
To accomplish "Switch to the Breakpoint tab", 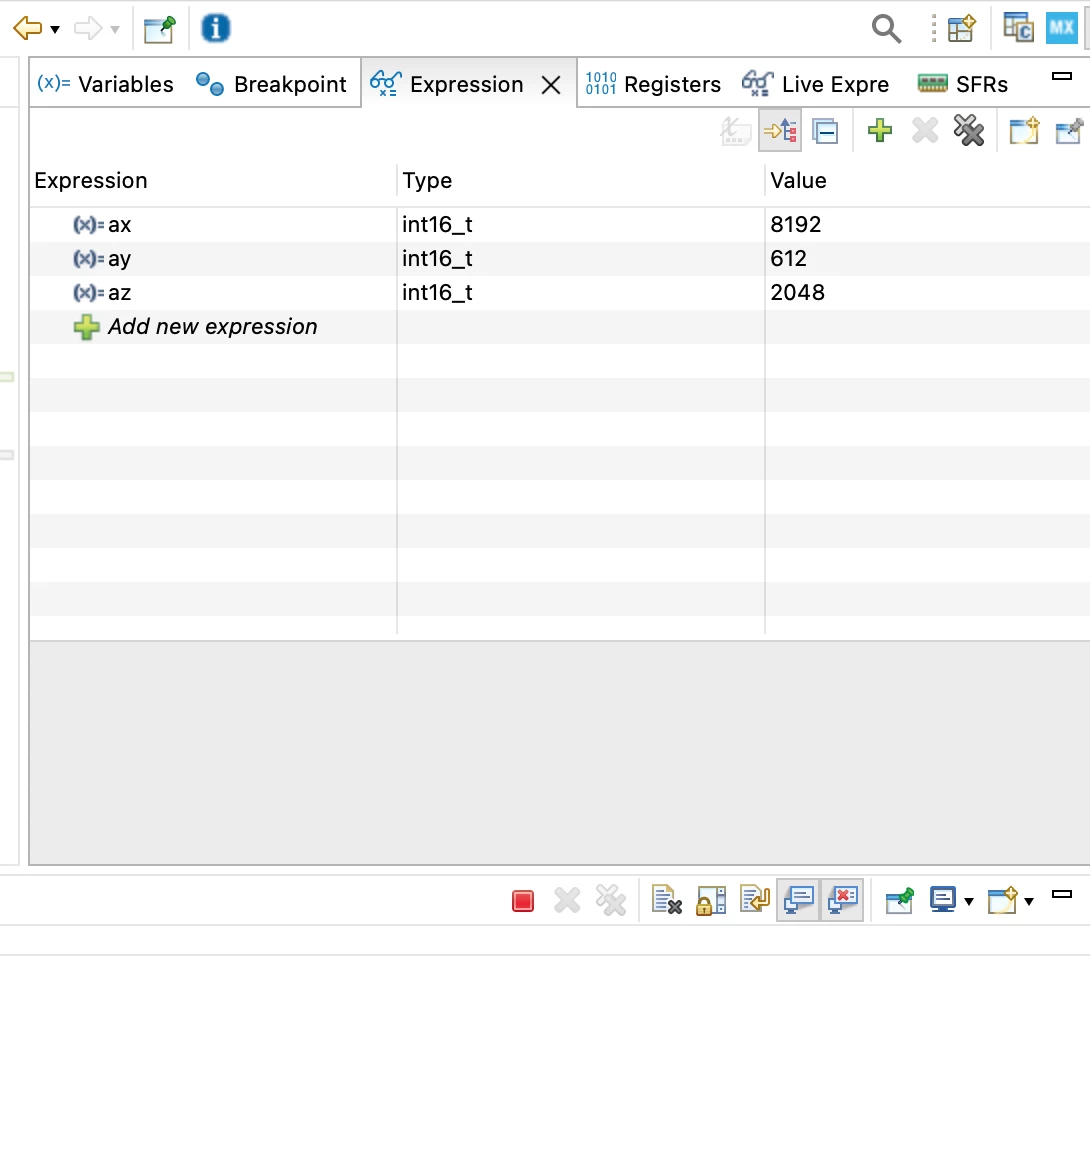I will pyautogui.click(x=271, y=84).
